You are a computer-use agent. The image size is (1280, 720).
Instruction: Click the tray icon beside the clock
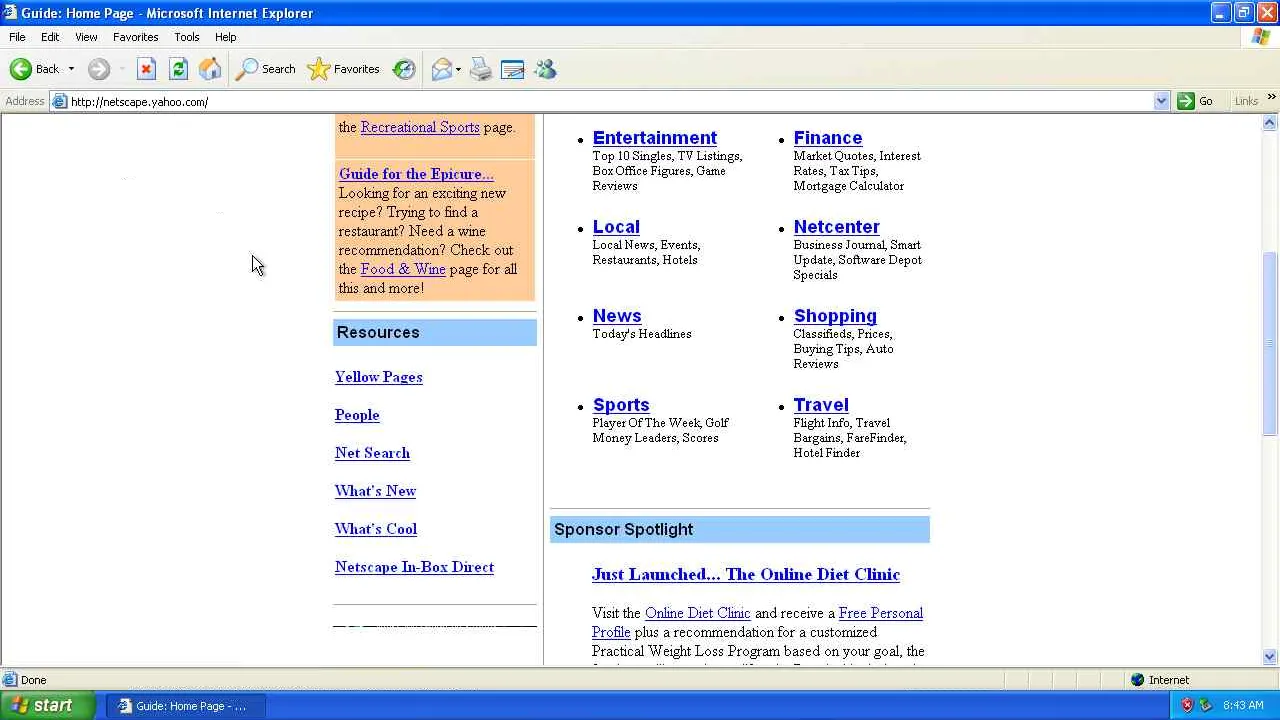pos(1205,705)
